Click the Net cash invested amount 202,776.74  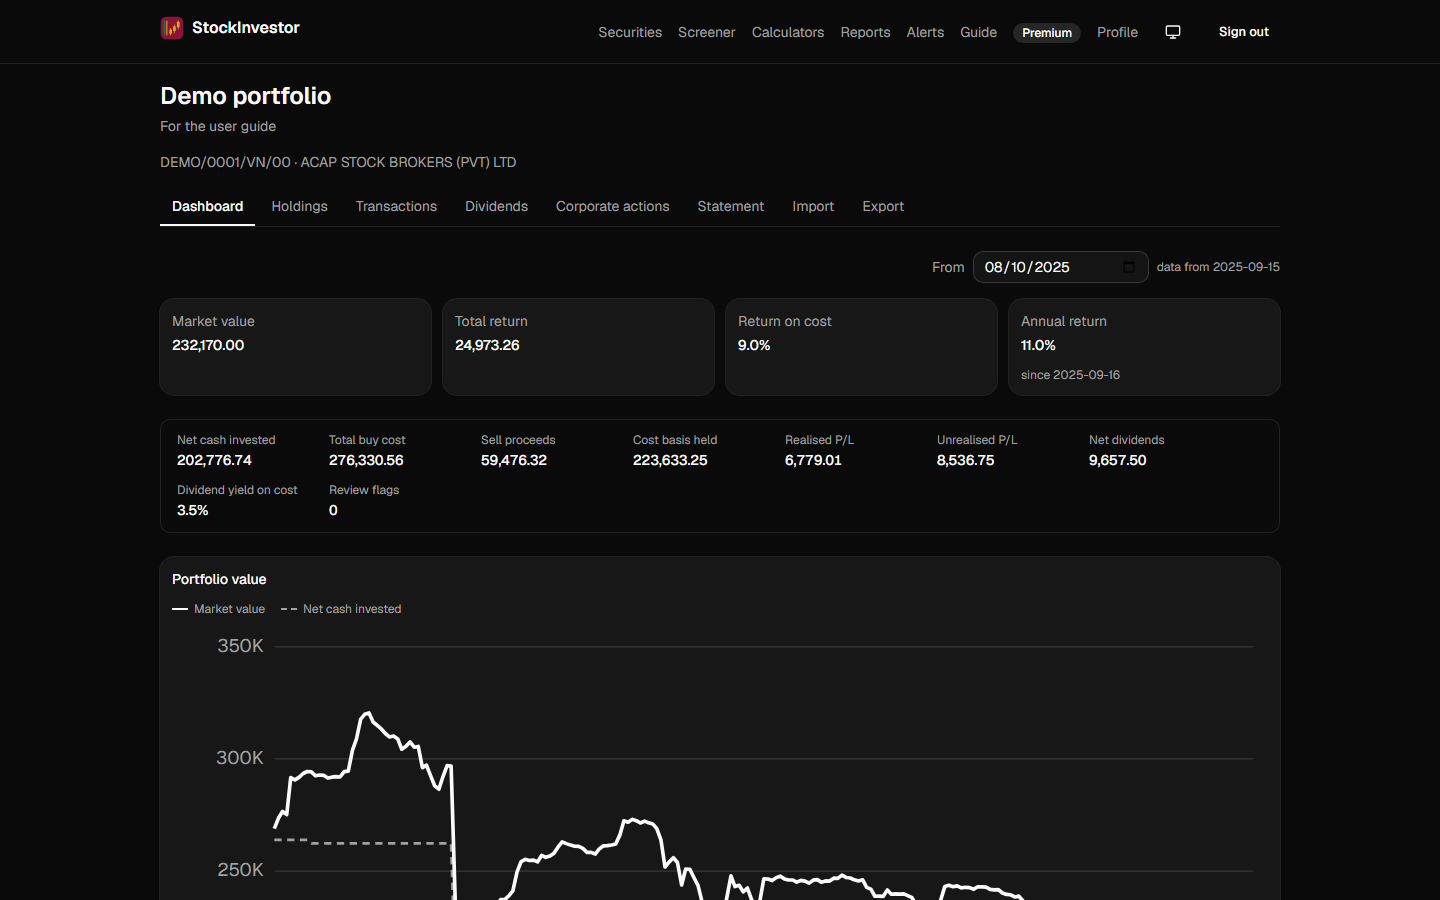(214, 460)
